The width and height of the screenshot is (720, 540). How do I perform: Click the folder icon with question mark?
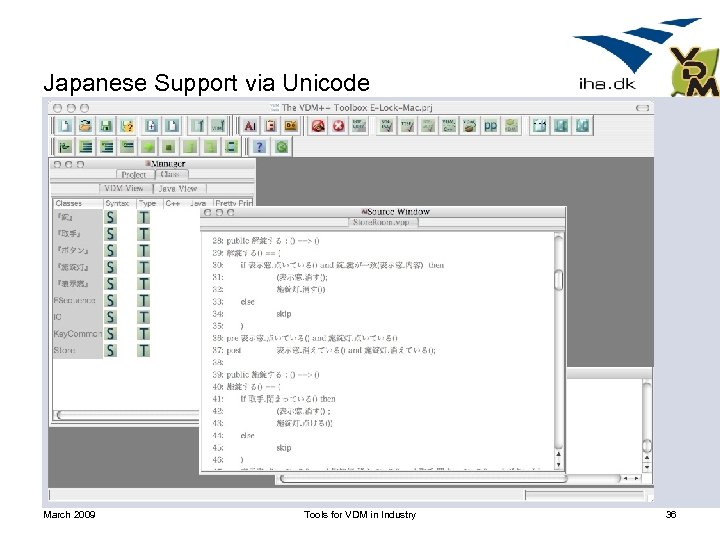[127, 125]
